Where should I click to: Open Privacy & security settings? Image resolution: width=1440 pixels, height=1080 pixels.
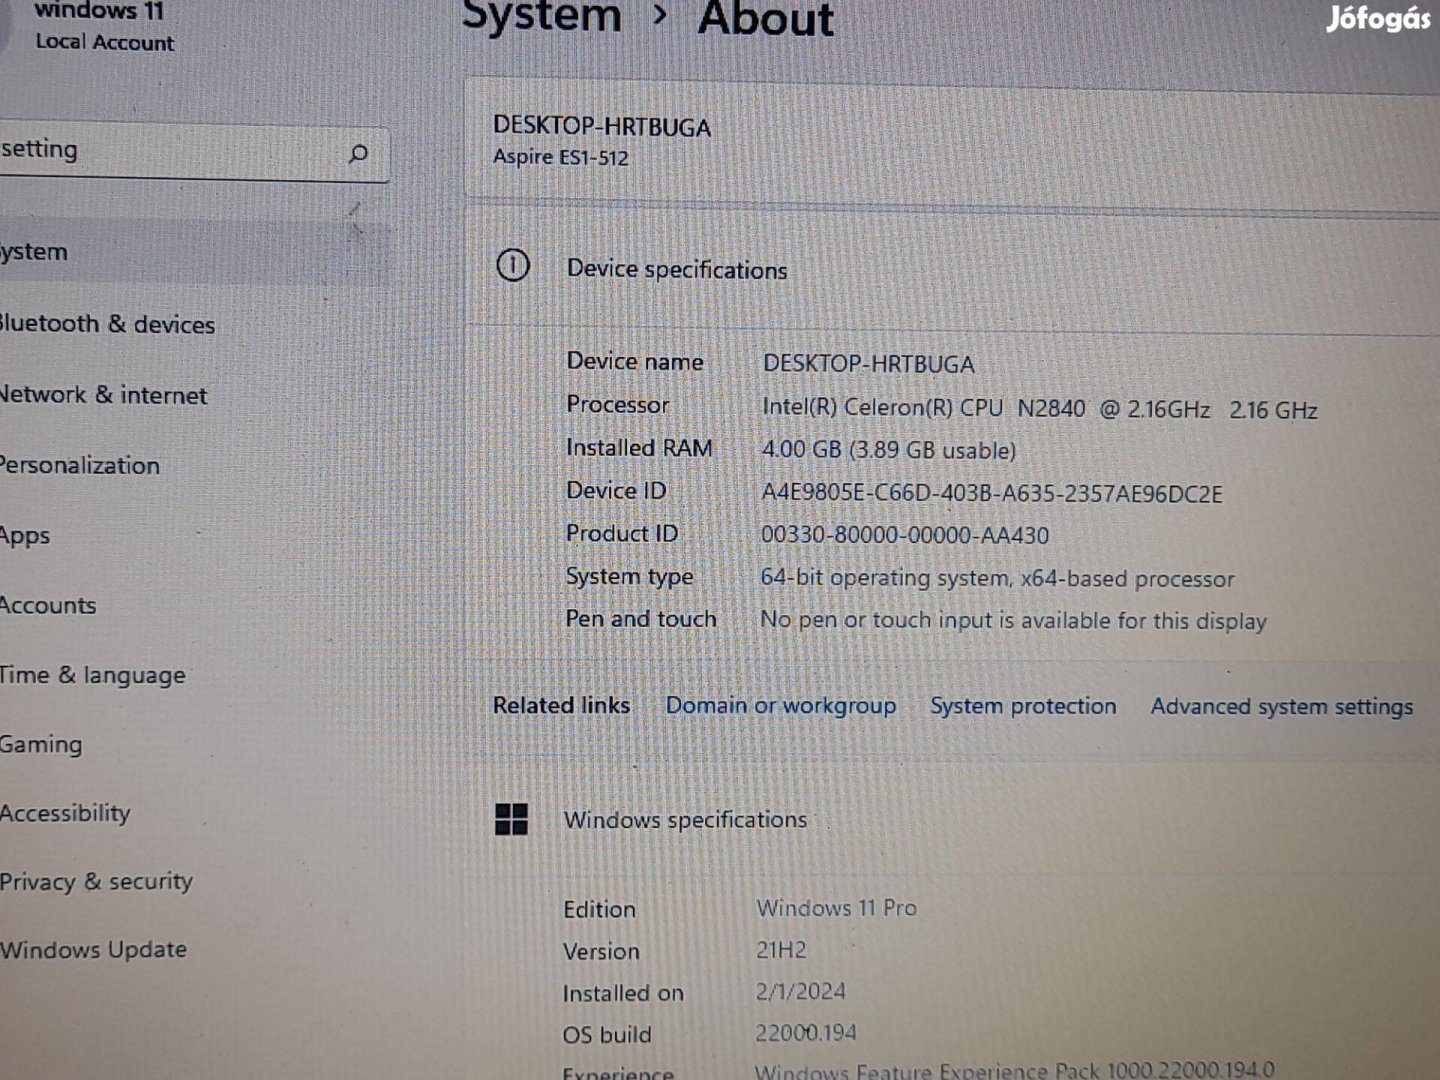coord(96,881)
